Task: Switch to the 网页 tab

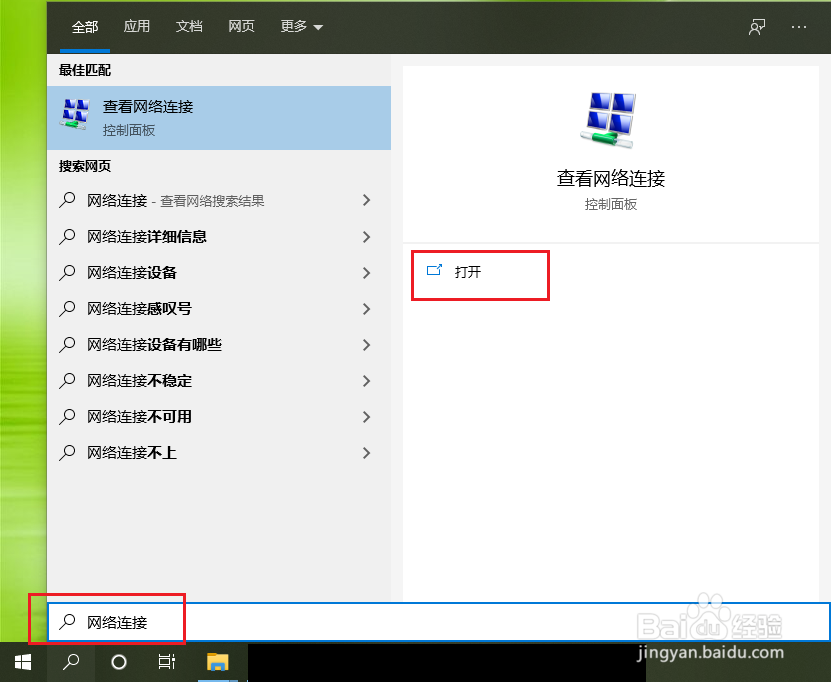Action: pyautogui.click(x=241, y=27)
